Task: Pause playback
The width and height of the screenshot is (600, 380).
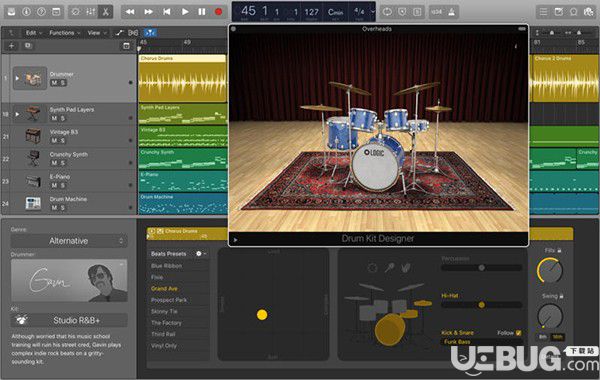Action: pos(202,12)
